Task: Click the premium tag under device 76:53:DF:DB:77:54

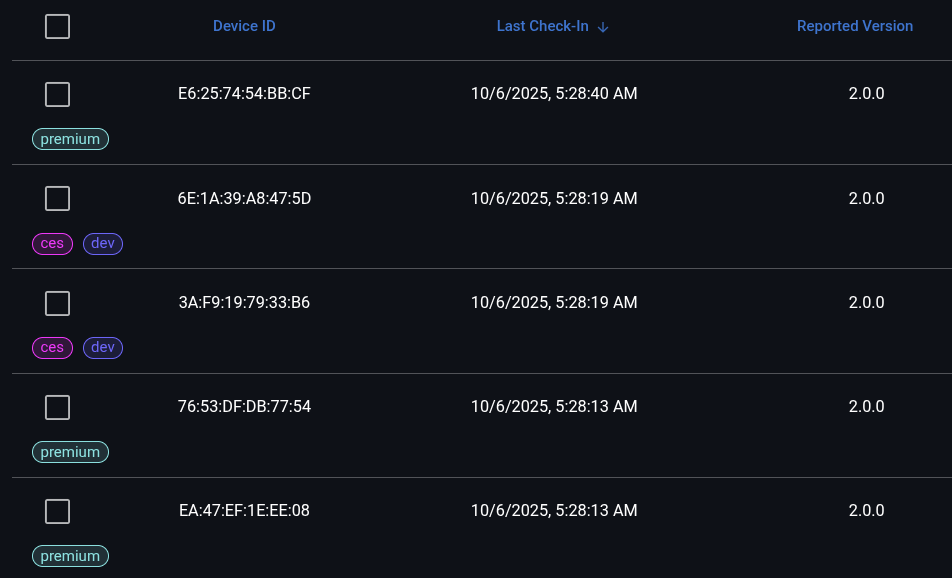Action: 70,452
